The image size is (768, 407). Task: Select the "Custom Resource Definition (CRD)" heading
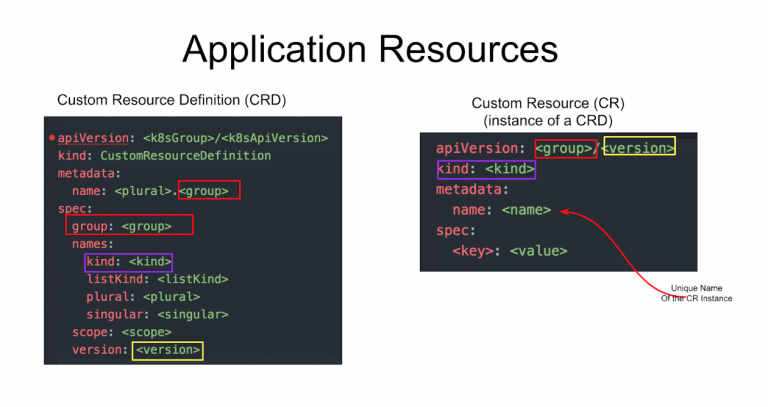click(171, 100)
